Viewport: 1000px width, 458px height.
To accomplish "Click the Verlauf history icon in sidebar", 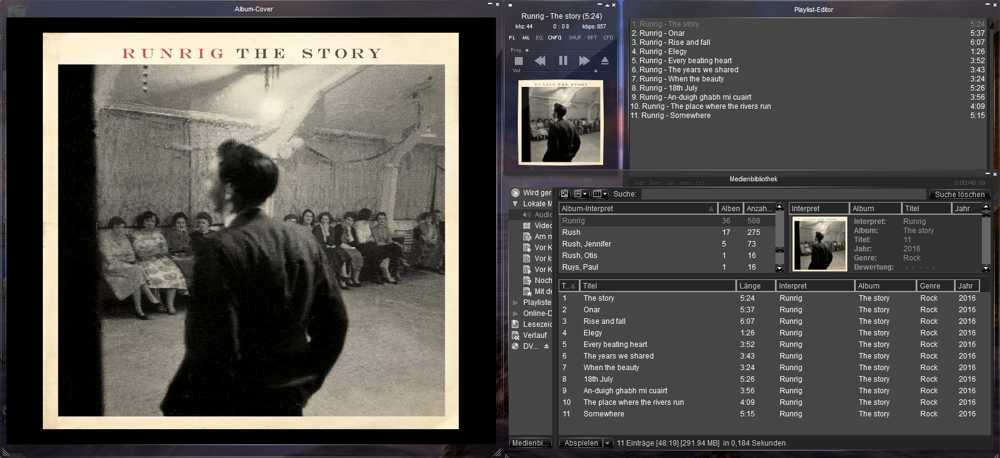I will (x=515, y=335).
